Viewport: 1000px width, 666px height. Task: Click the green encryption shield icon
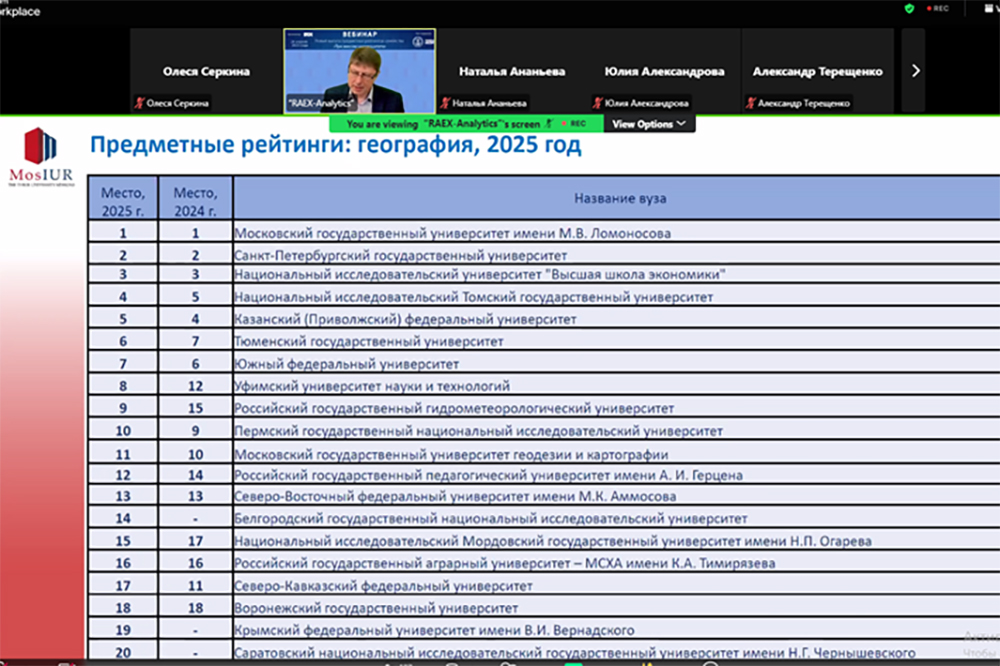[909, 8]
